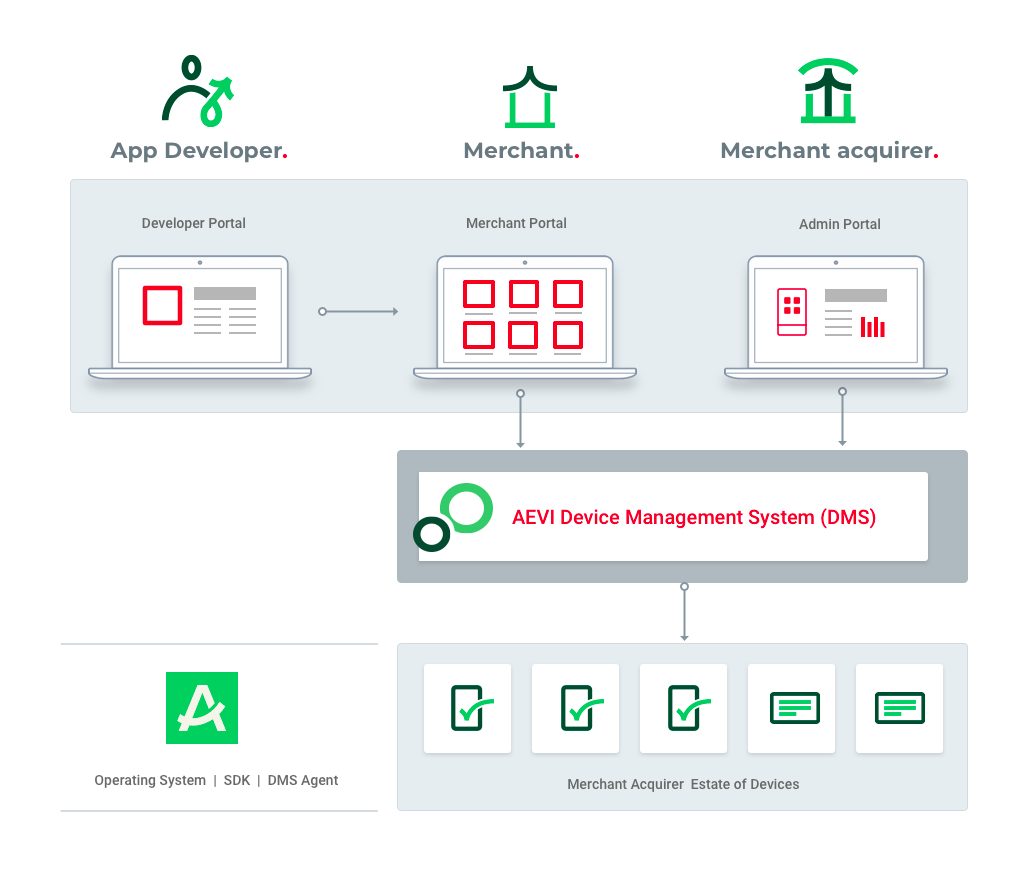Select the fourth device card showing a terminal
Image resolution: width=1024 pixels, height=877 pixels.
pos(792,709)
